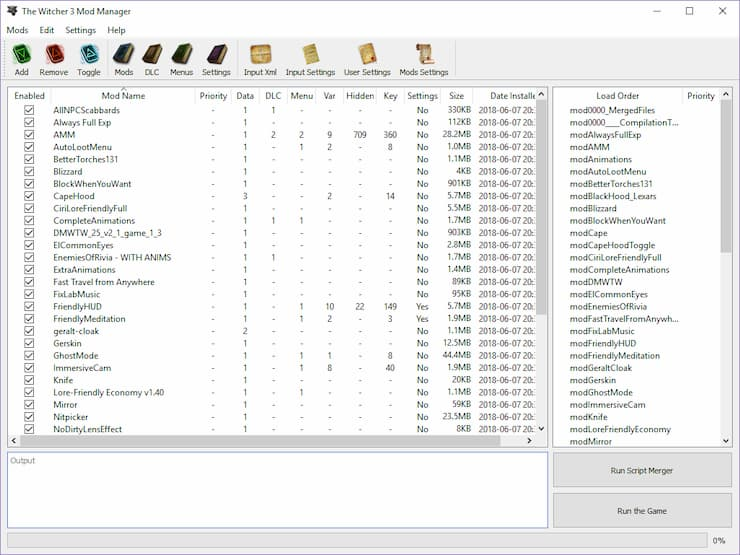Click mod list scroll down arrow
Screen dimensions: 740x555
pos(541,429)
